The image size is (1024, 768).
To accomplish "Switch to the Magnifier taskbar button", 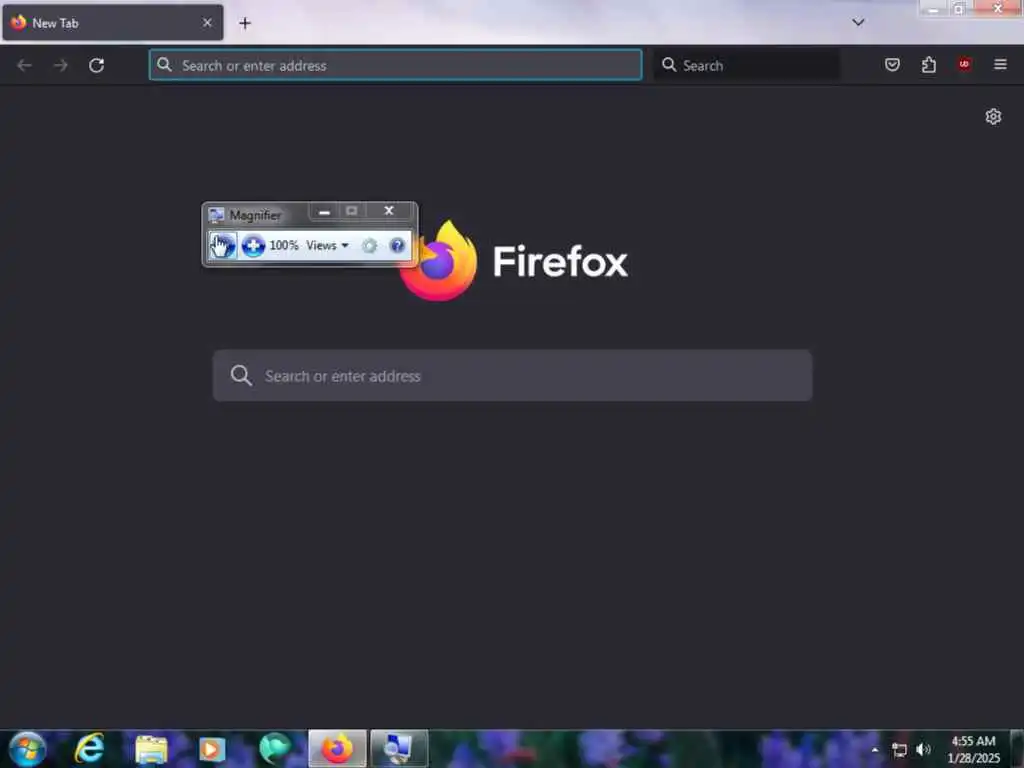I will pos(399,748).
